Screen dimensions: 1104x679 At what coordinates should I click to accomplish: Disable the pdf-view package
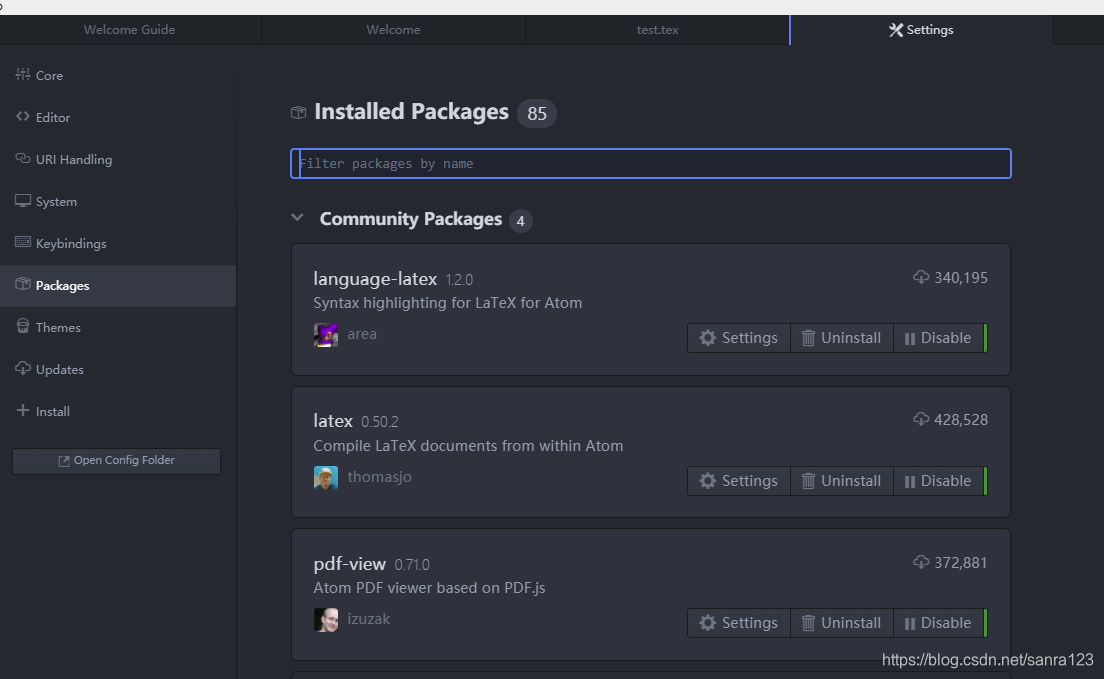point(939,623)
